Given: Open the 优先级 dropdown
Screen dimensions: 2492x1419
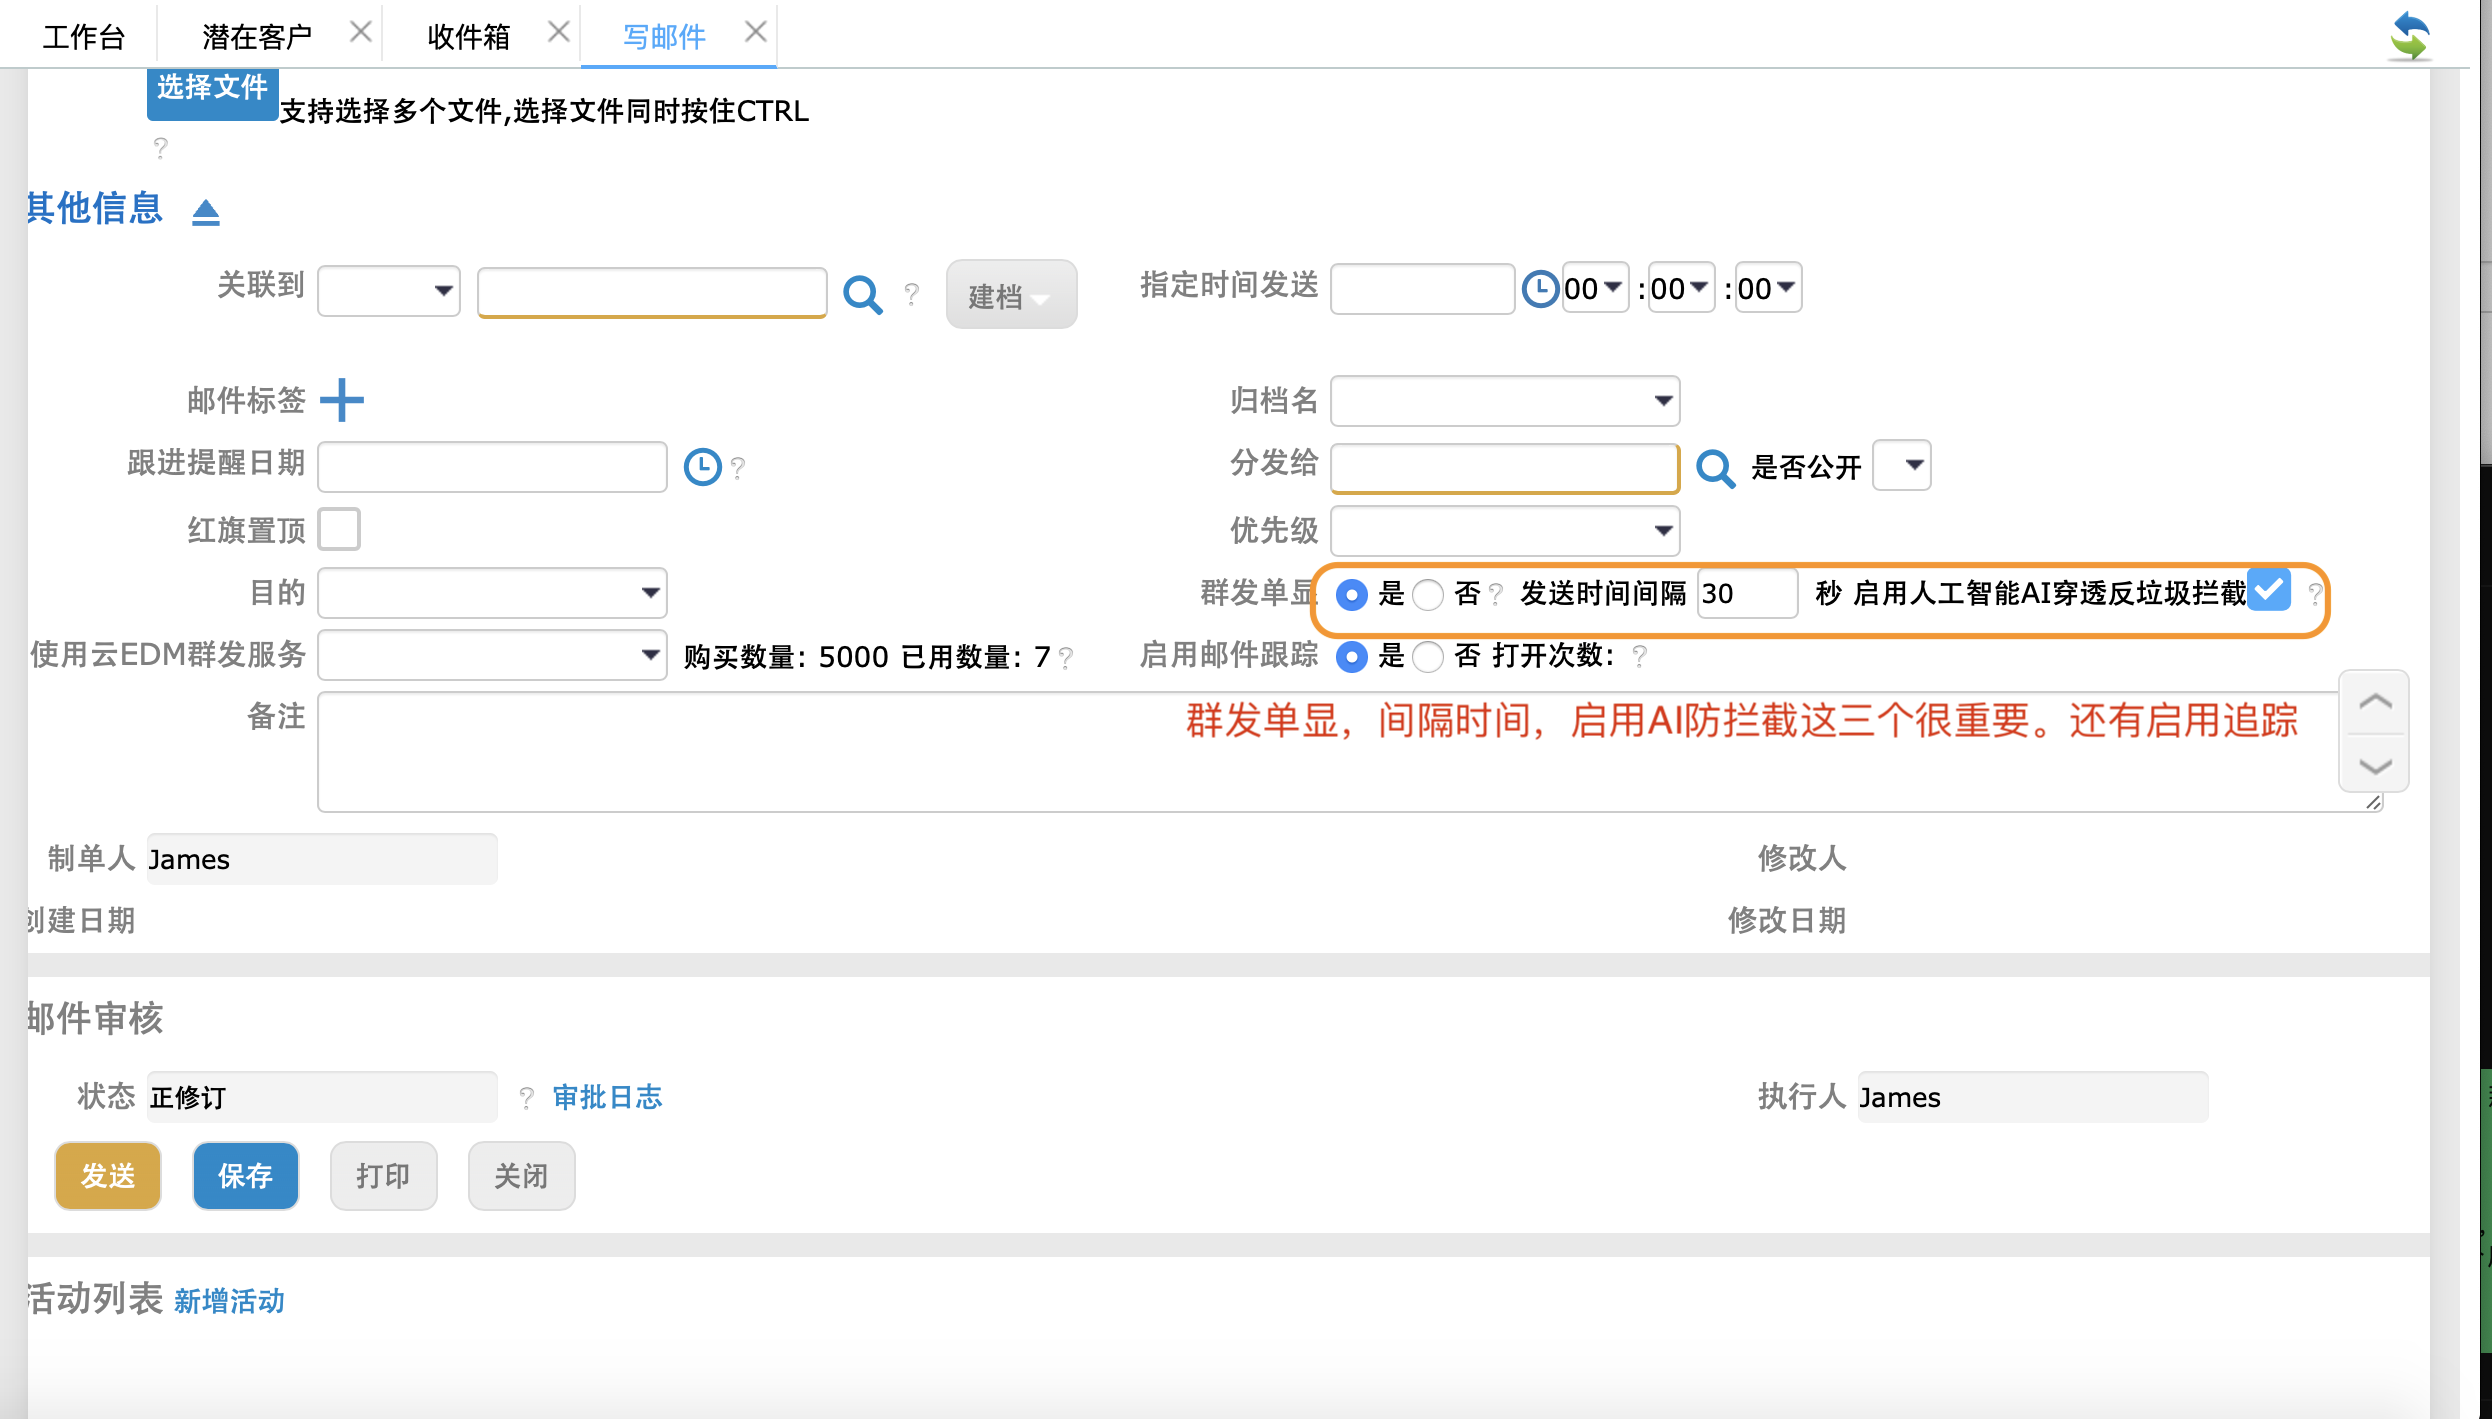Looking at the screenshot, I should pos(1505,530).
